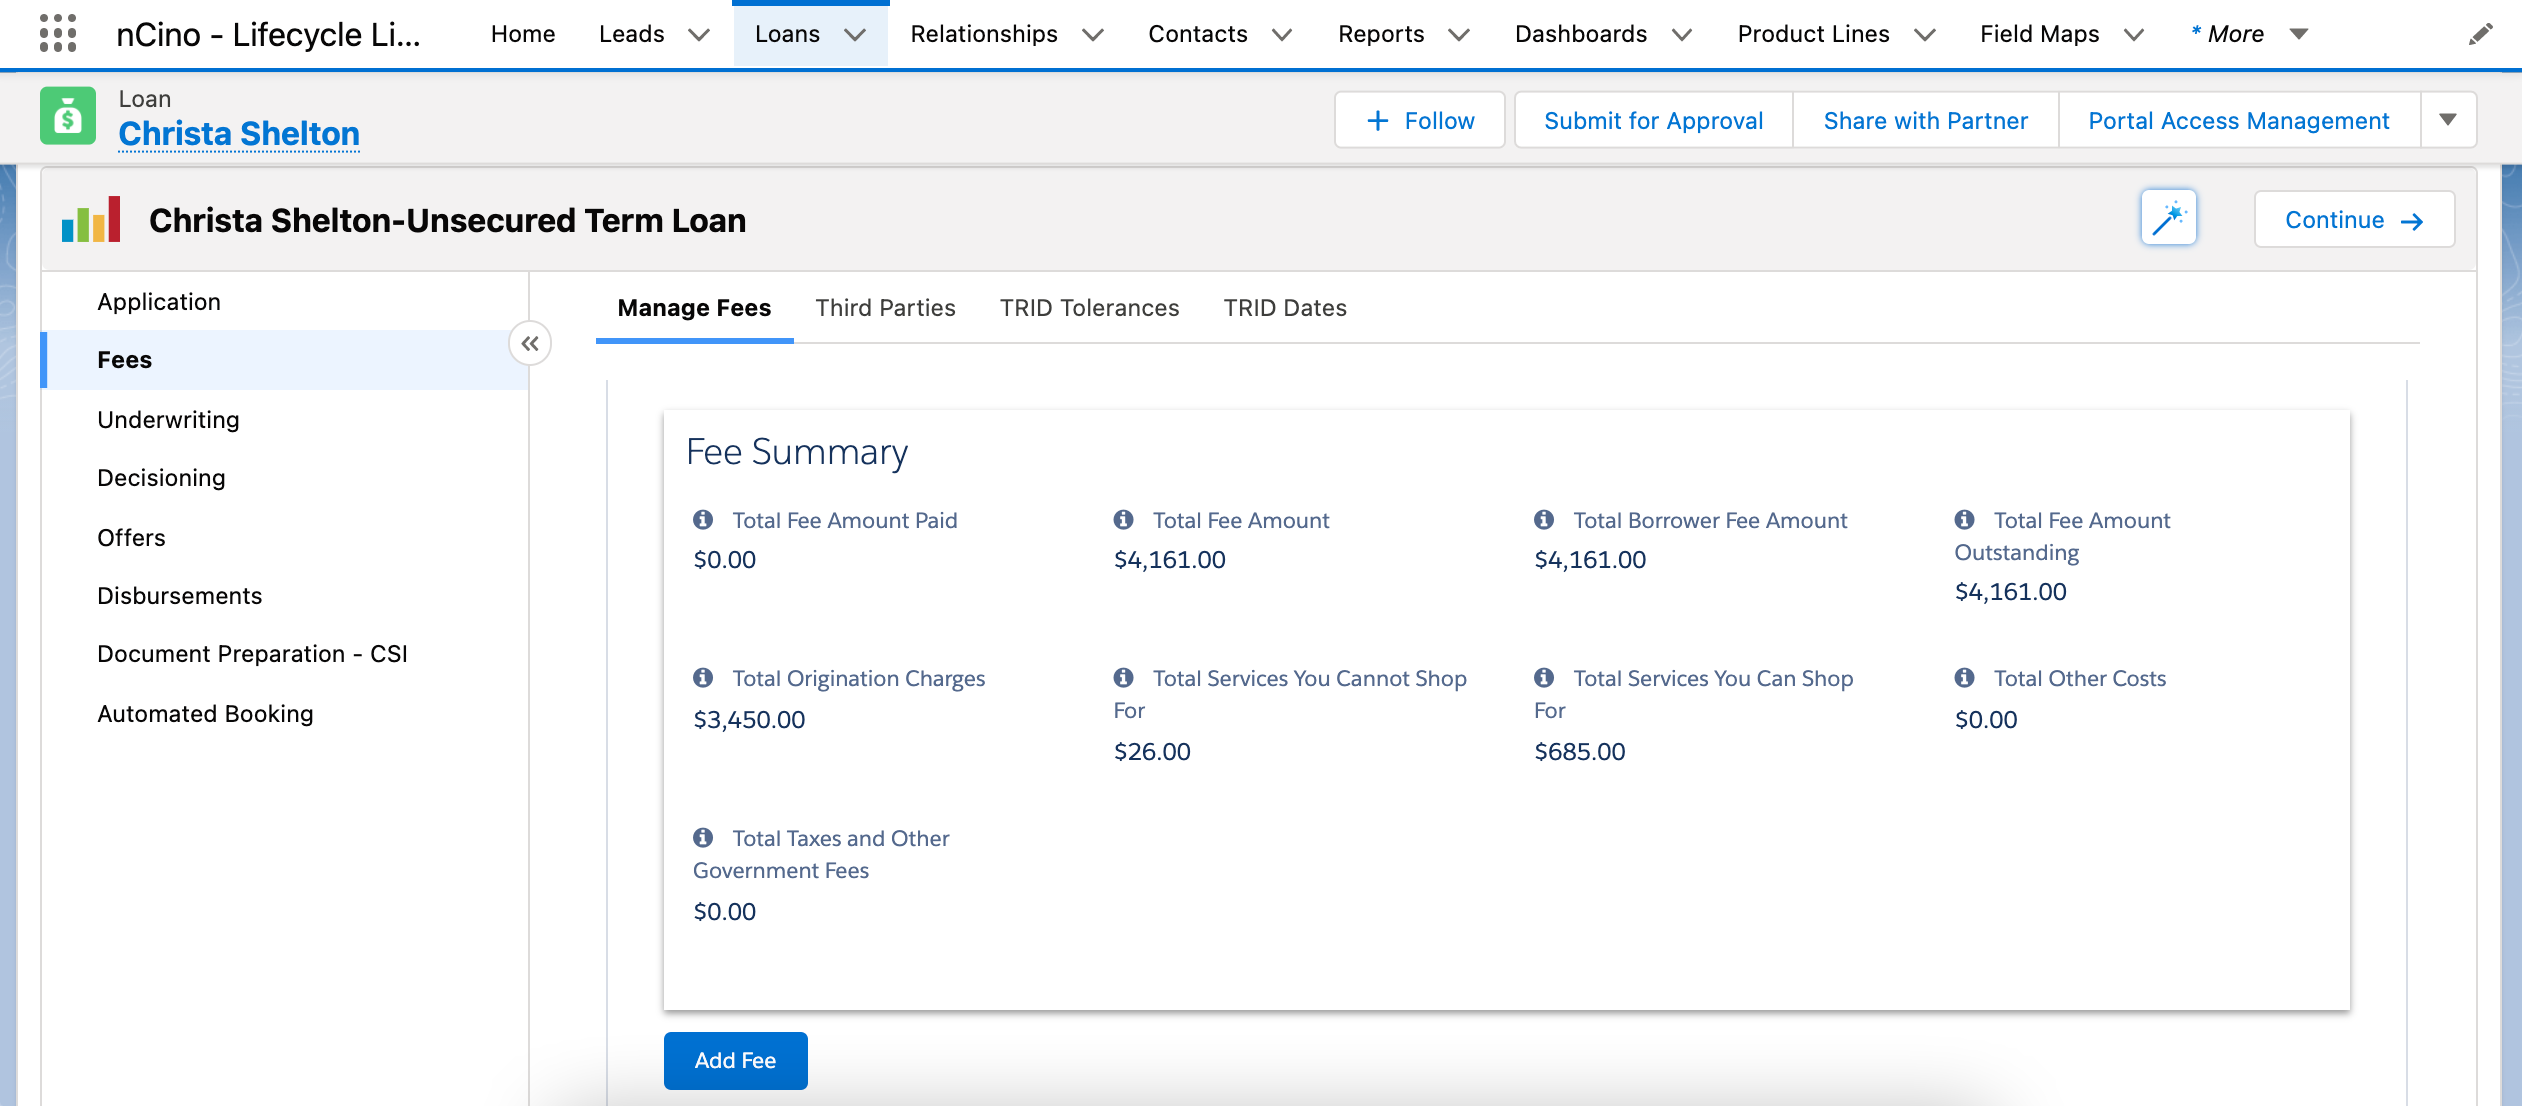
Task: Select Underwriting in the sidebar
Action: (x=284, y=420)
